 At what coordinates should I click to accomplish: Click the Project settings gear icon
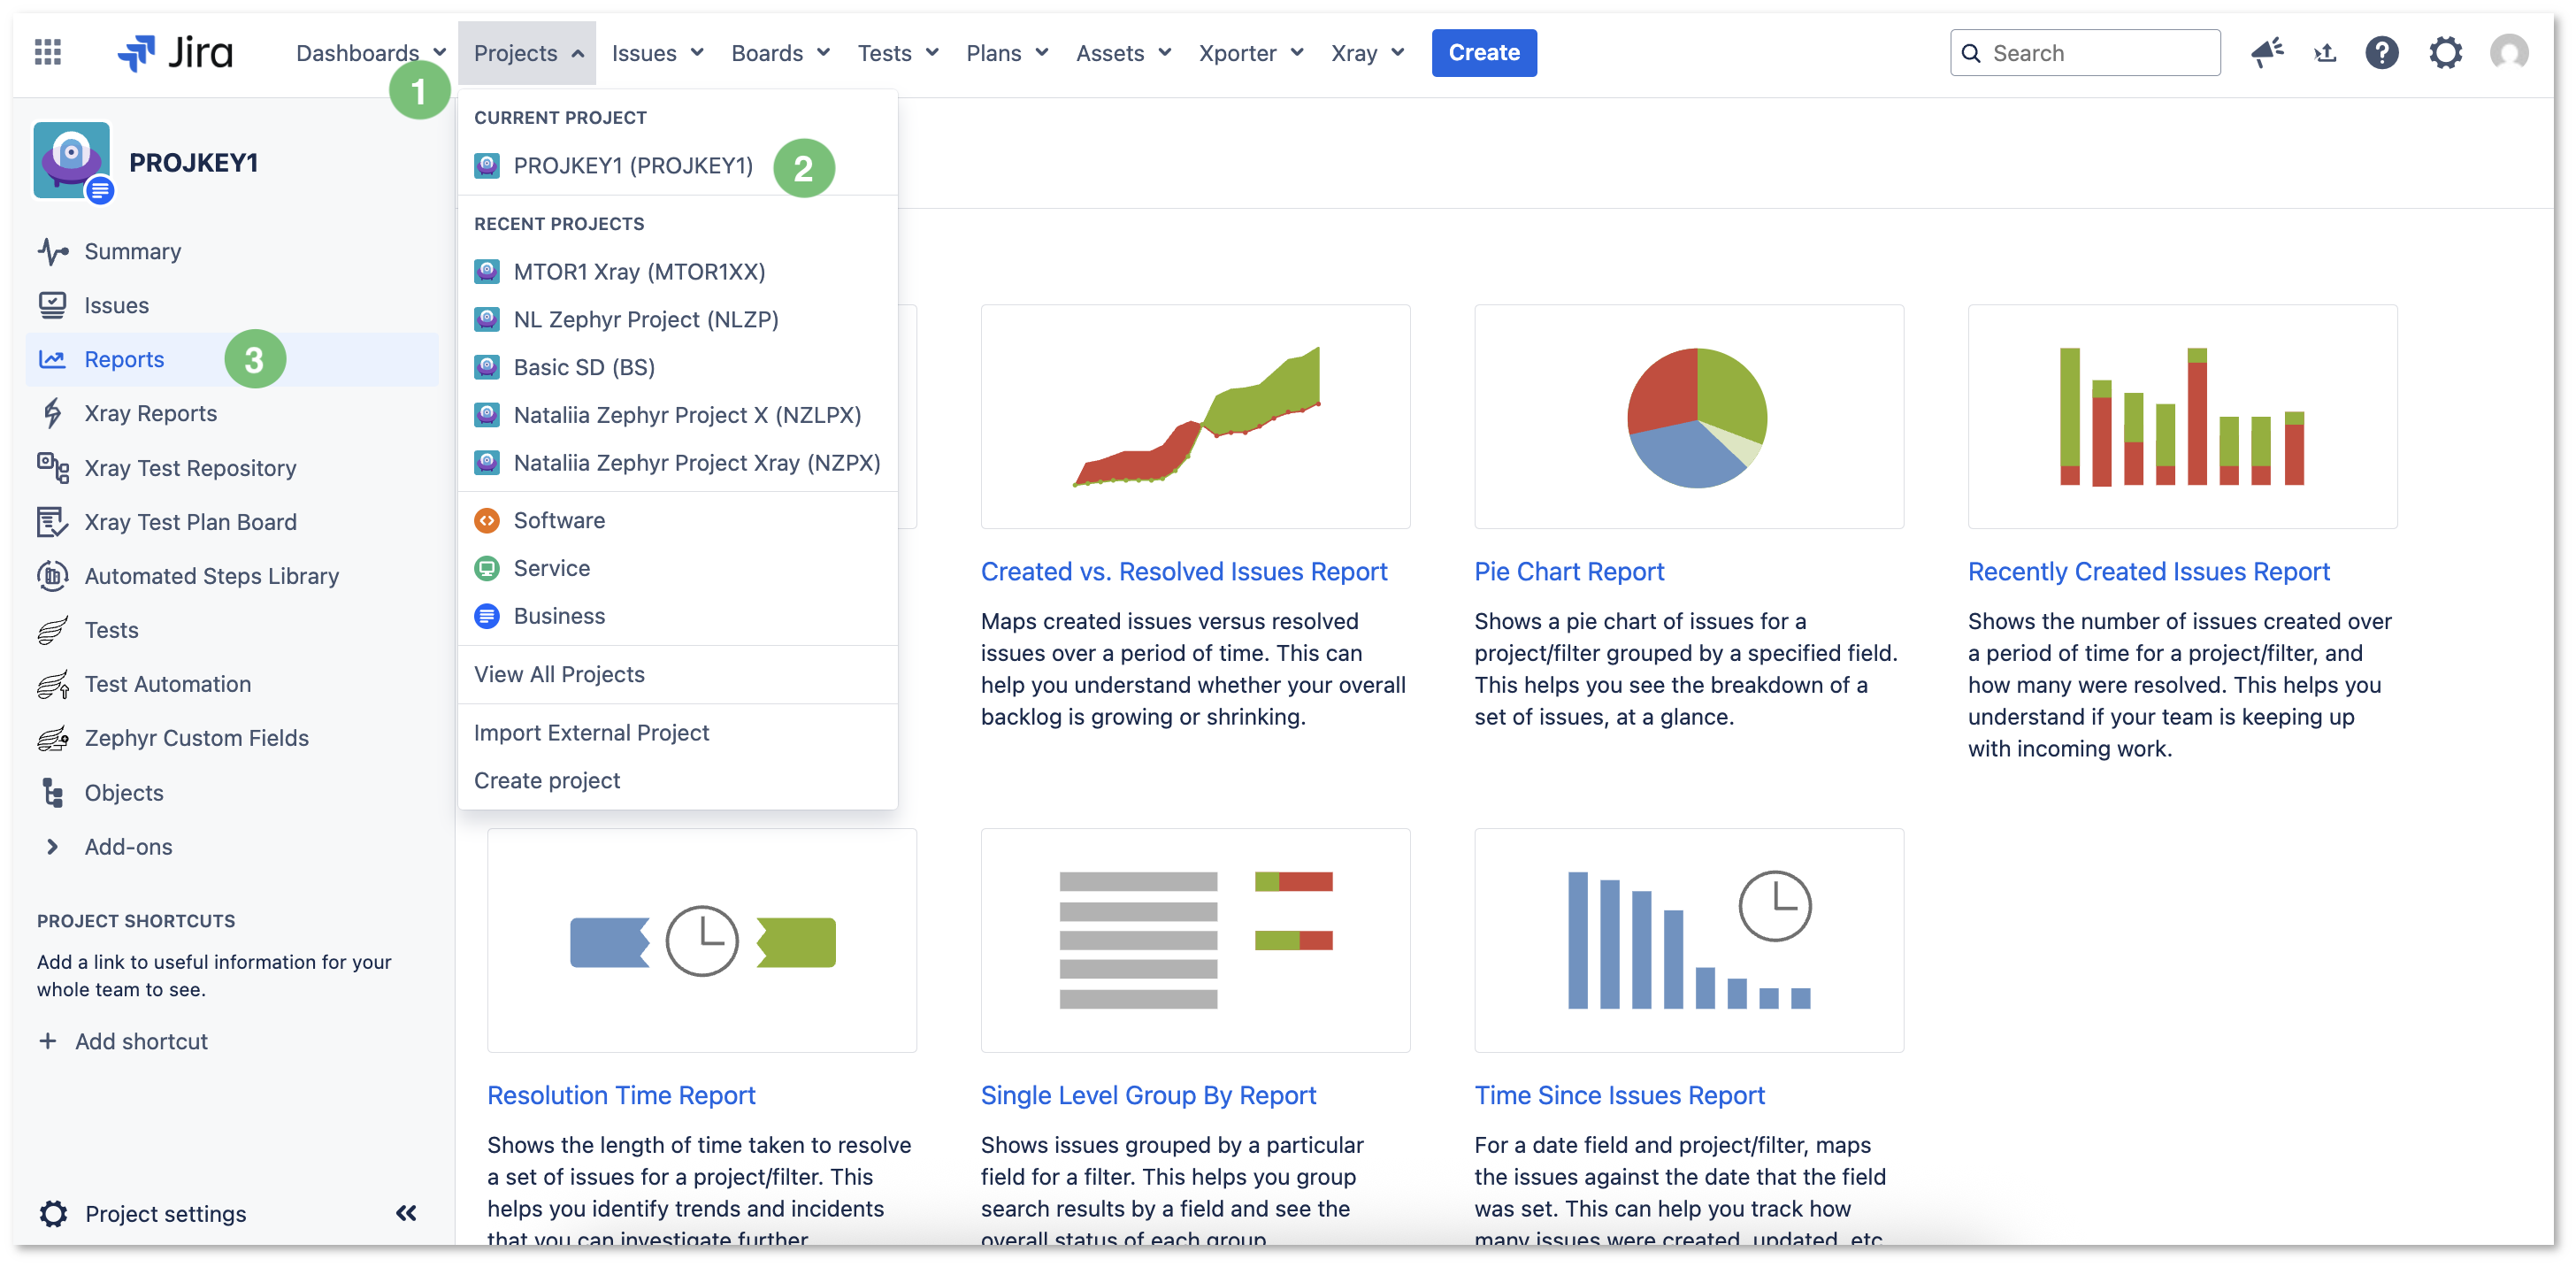[53, 1213]
